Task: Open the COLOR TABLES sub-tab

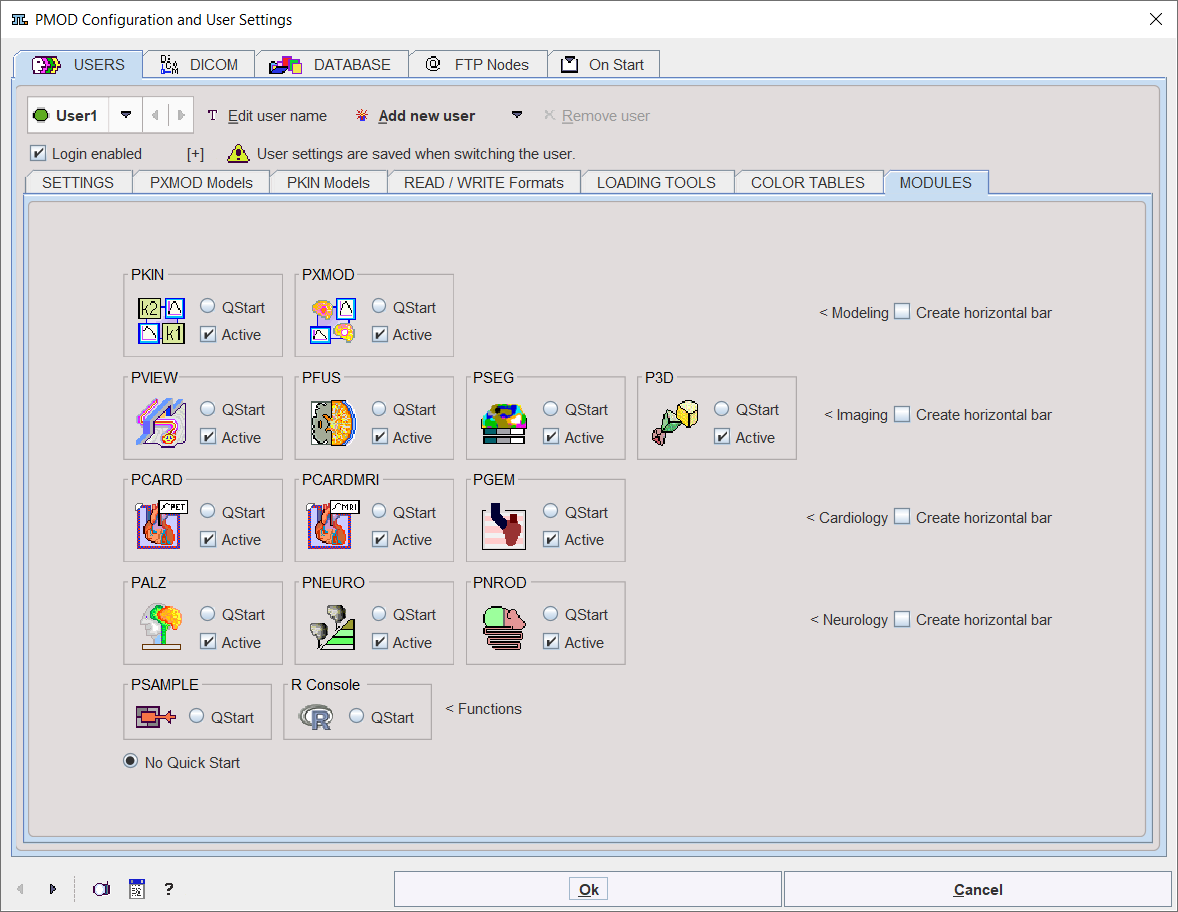Action: [808, 183]
